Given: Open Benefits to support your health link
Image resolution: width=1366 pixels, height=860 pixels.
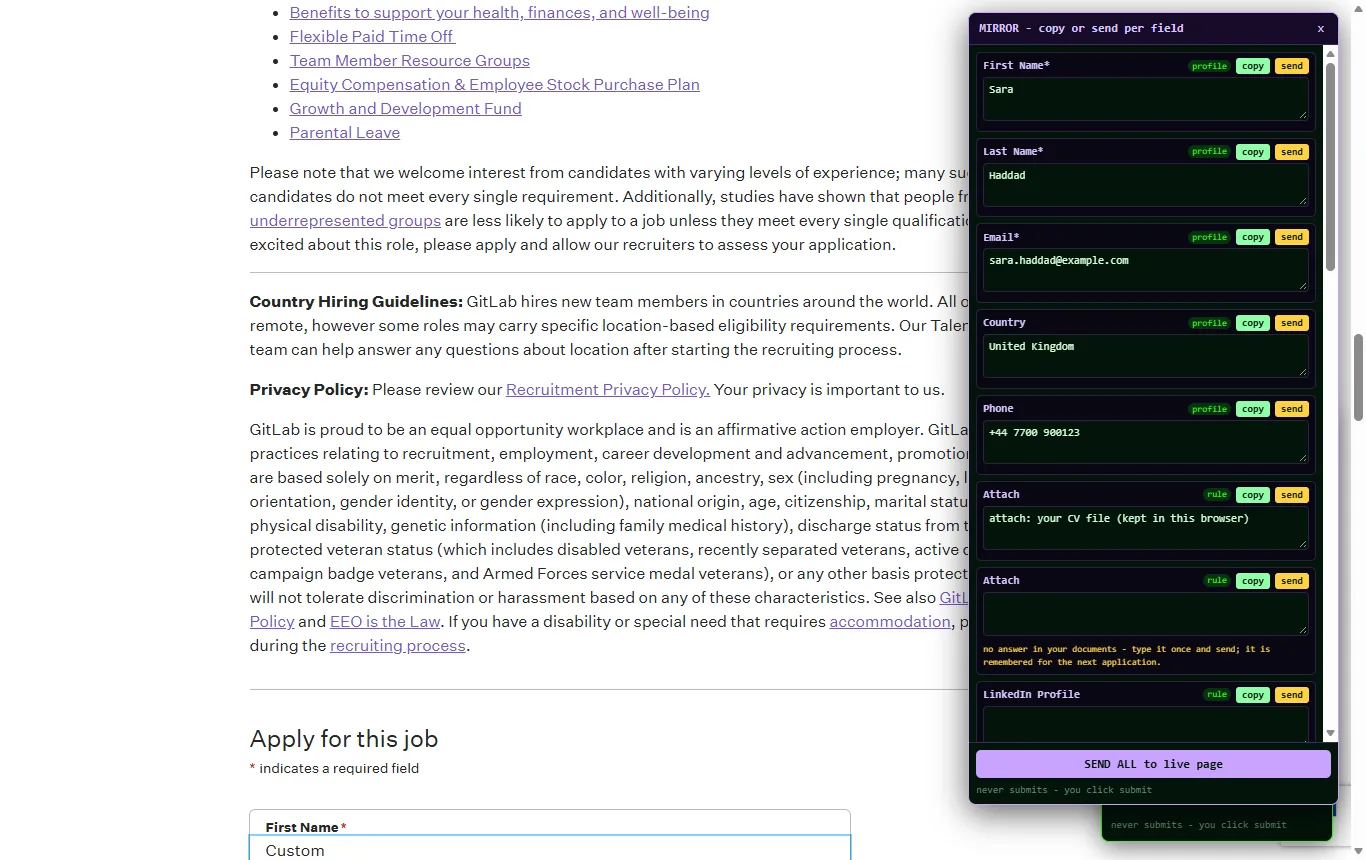Looking at the screenshot, I should (500, 13).
